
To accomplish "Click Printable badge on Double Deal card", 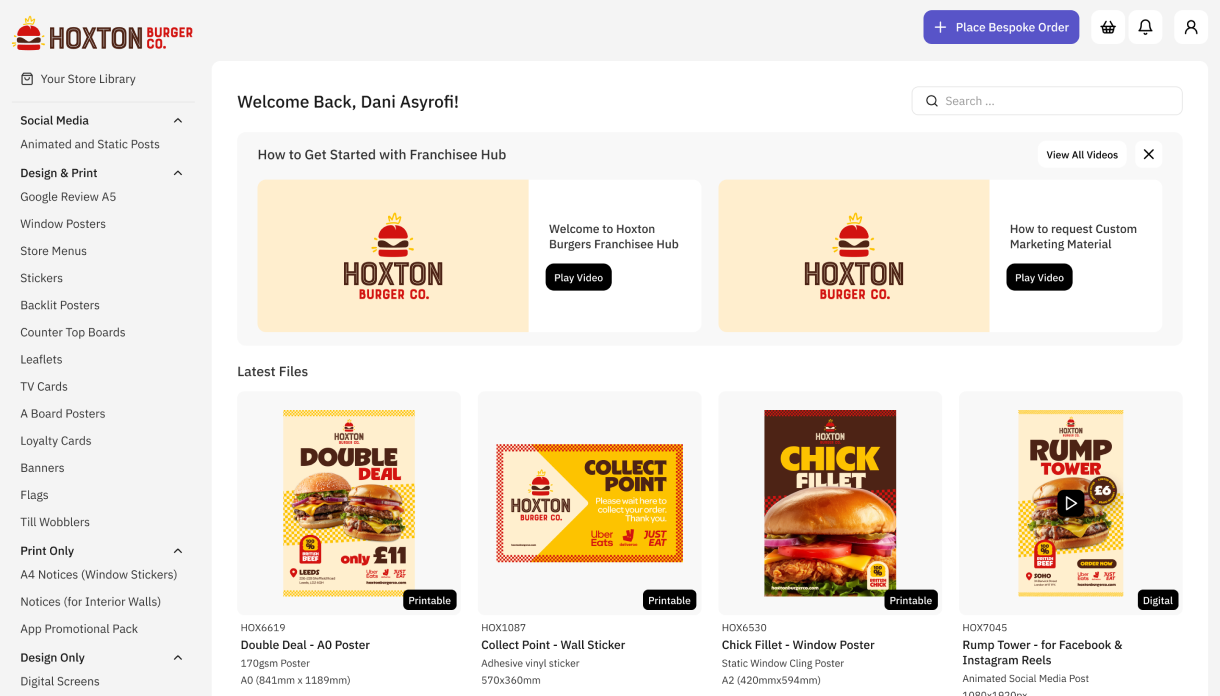I will coord(430,600).
